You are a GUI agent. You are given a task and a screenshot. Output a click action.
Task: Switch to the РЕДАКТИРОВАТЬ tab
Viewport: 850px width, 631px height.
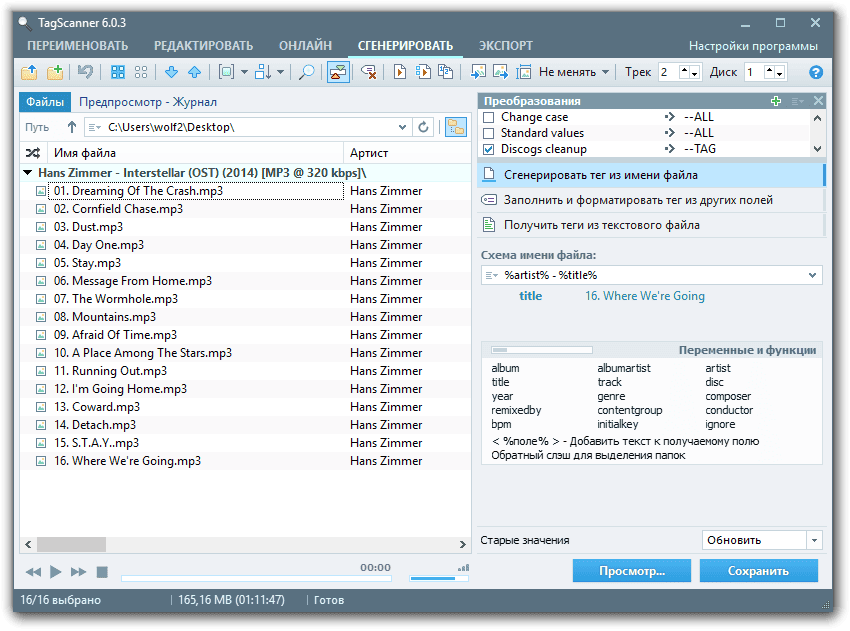coord(203,45)
